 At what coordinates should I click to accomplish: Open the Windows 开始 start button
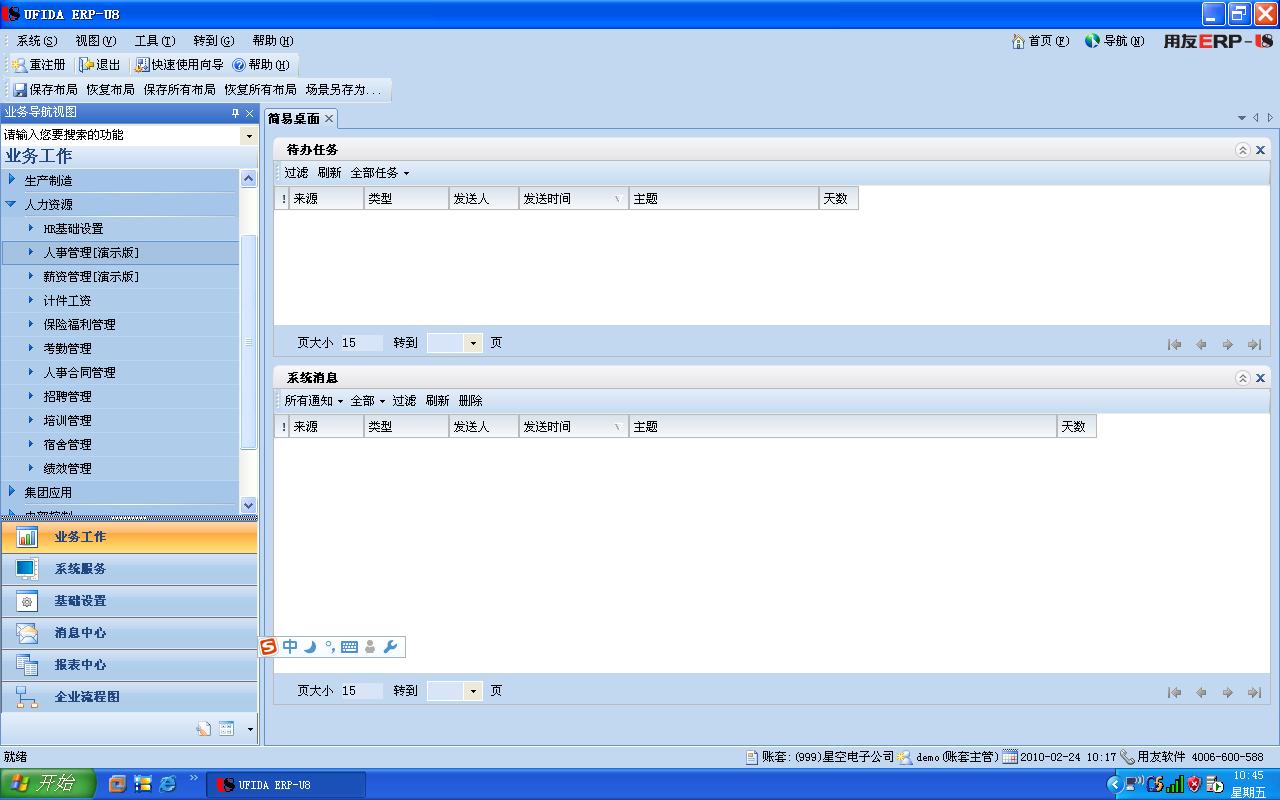tap(48, 784)
